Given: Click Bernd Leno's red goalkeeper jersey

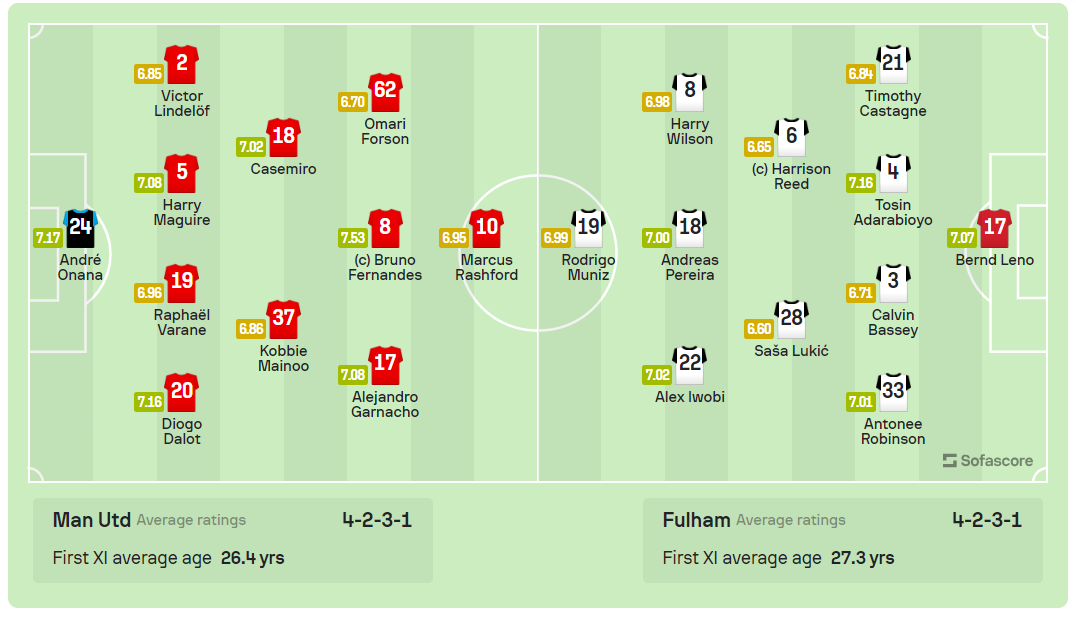Looking at the screenshot, I should tap(994, 228).
